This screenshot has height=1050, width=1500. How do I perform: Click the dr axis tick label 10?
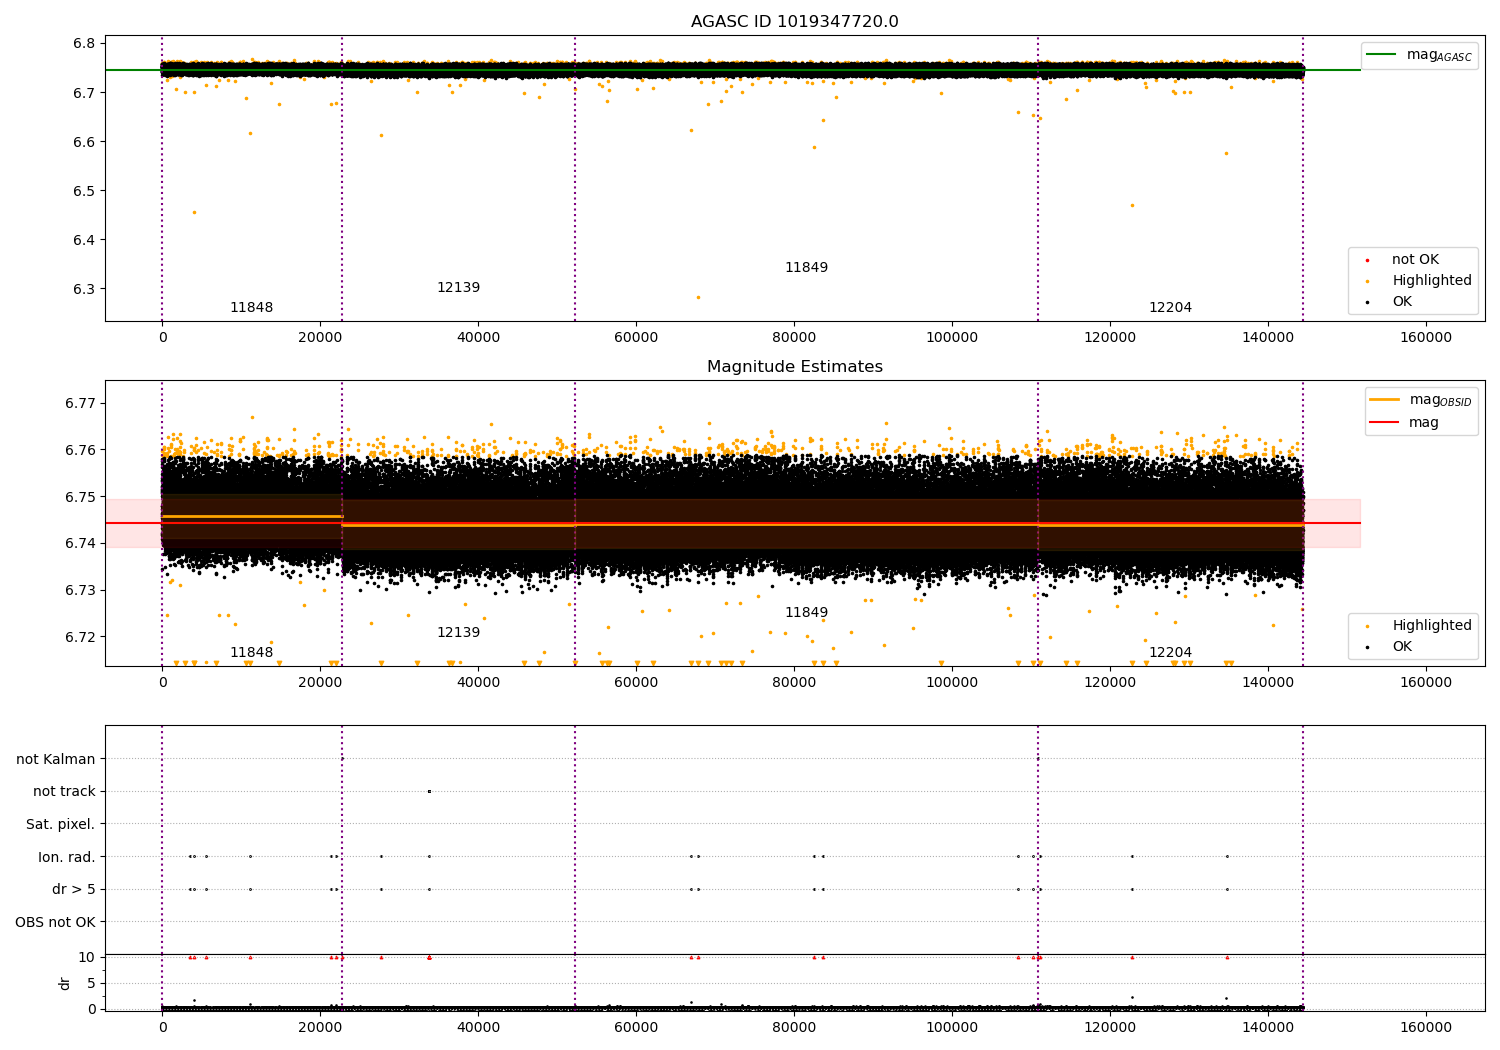(87, 958)
